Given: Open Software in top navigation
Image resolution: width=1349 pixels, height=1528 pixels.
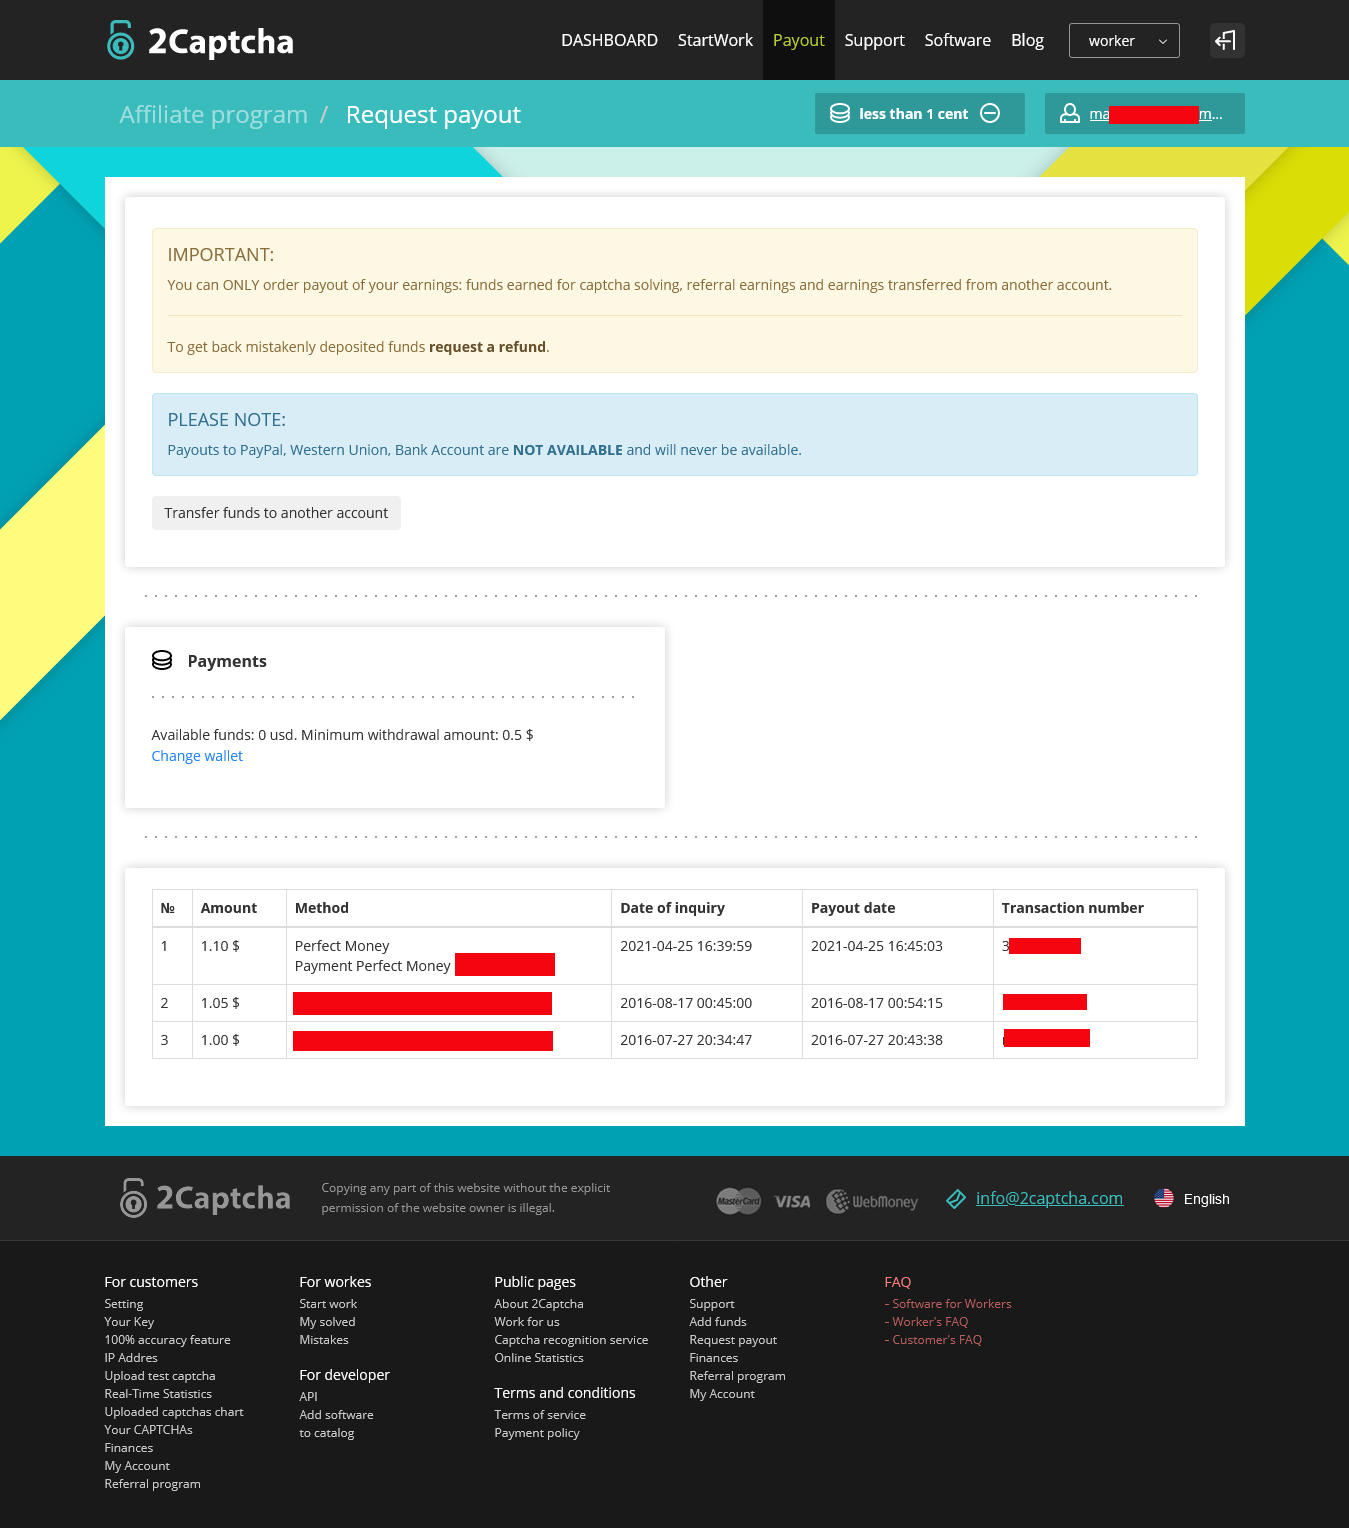Looking at the screenshot, I should [x=957, y=40].
